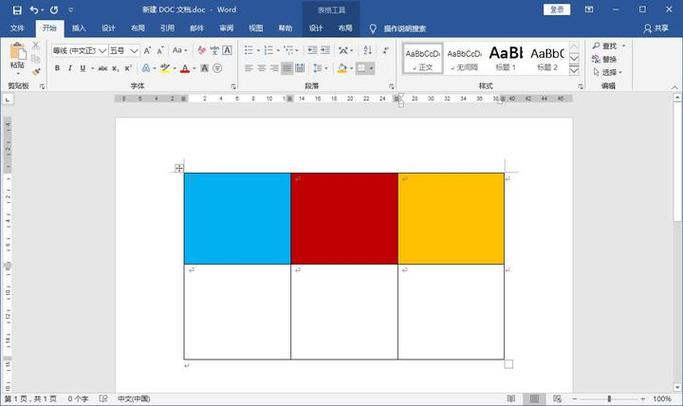Click the center align icon
Image resolution: width=683 pixels, height=406 pixels.
pos(261,68)
